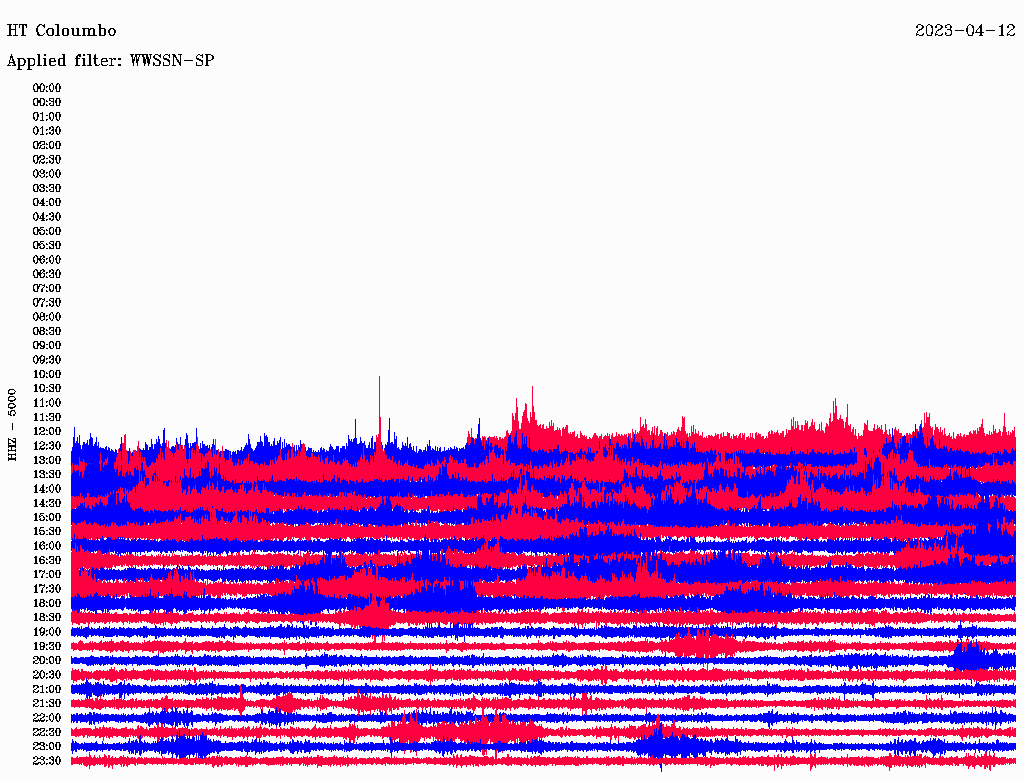Click the 20:00 time label
Viewport: 1024px width, 780px height.
pos(47,660)
